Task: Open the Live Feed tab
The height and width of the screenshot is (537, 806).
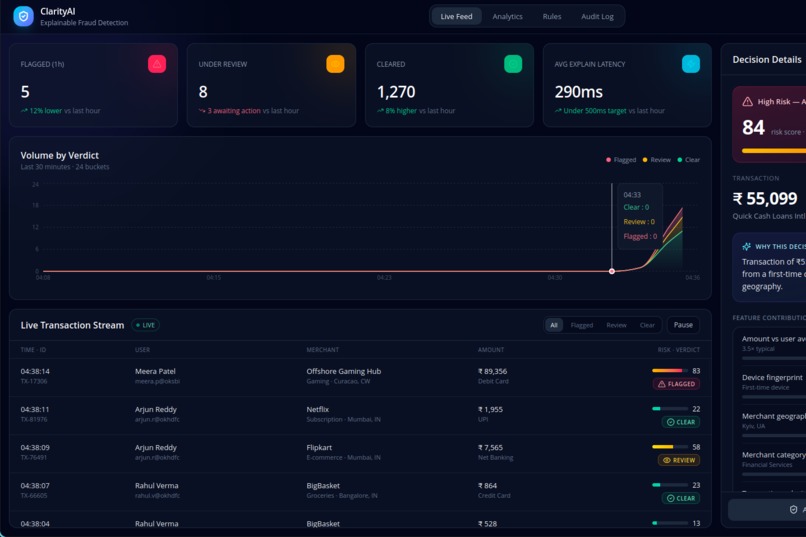Action: (456, 16)
